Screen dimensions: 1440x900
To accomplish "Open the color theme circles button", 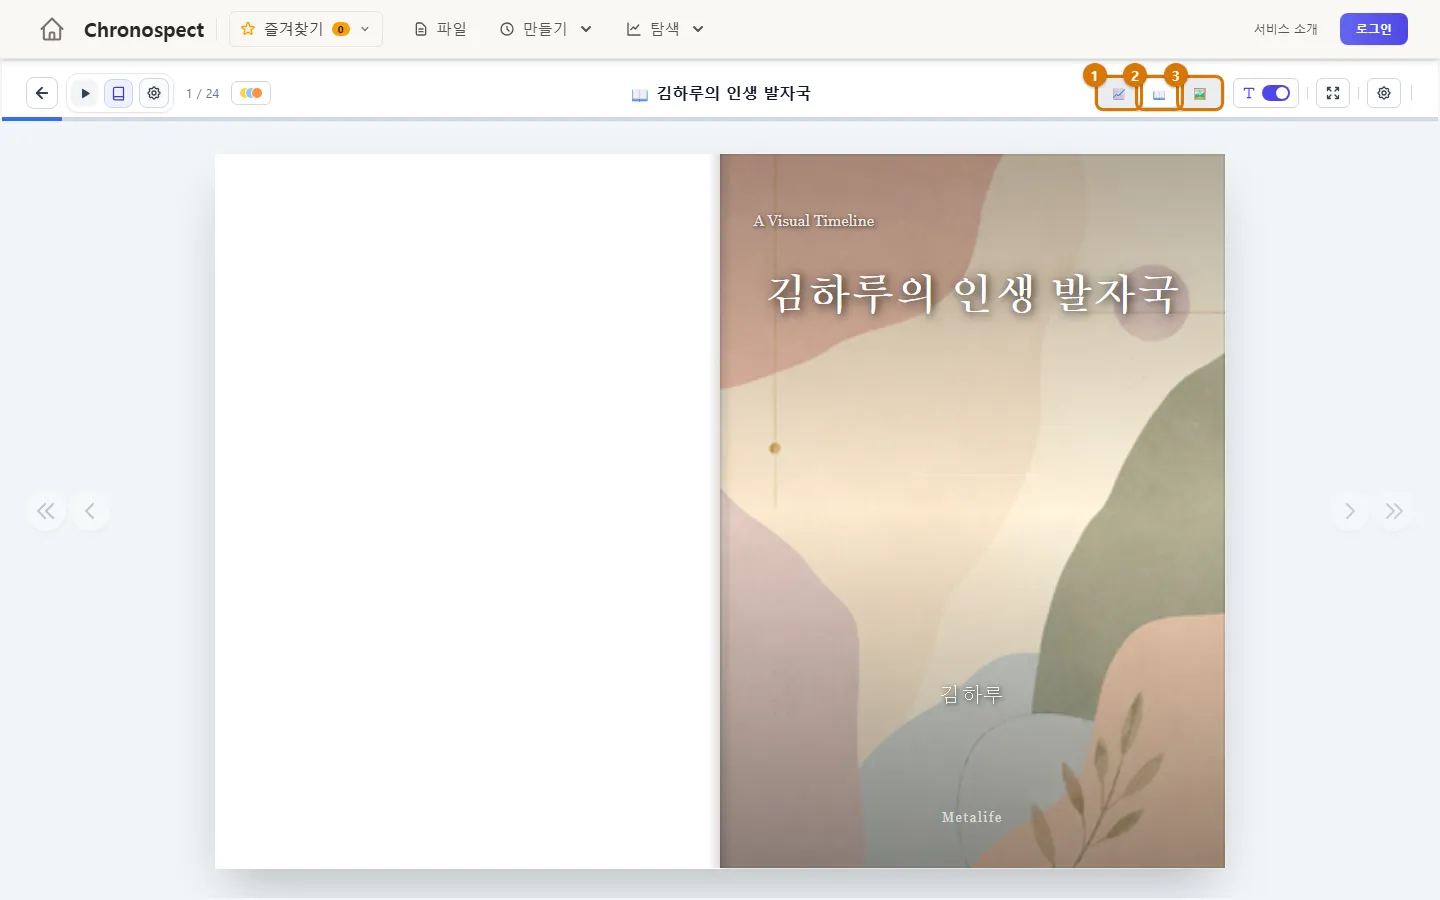I will pos(251,93).
